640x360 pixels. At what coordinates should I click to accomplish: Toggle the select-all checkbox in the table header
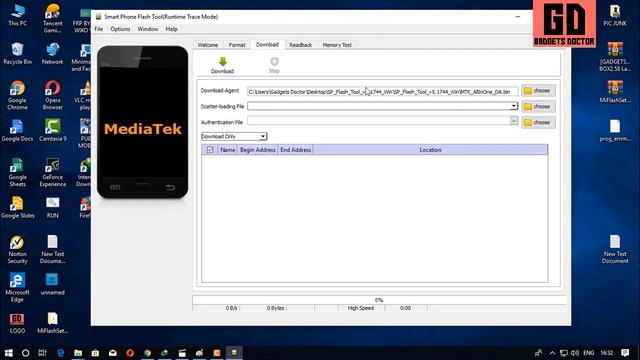coord(210,150)
